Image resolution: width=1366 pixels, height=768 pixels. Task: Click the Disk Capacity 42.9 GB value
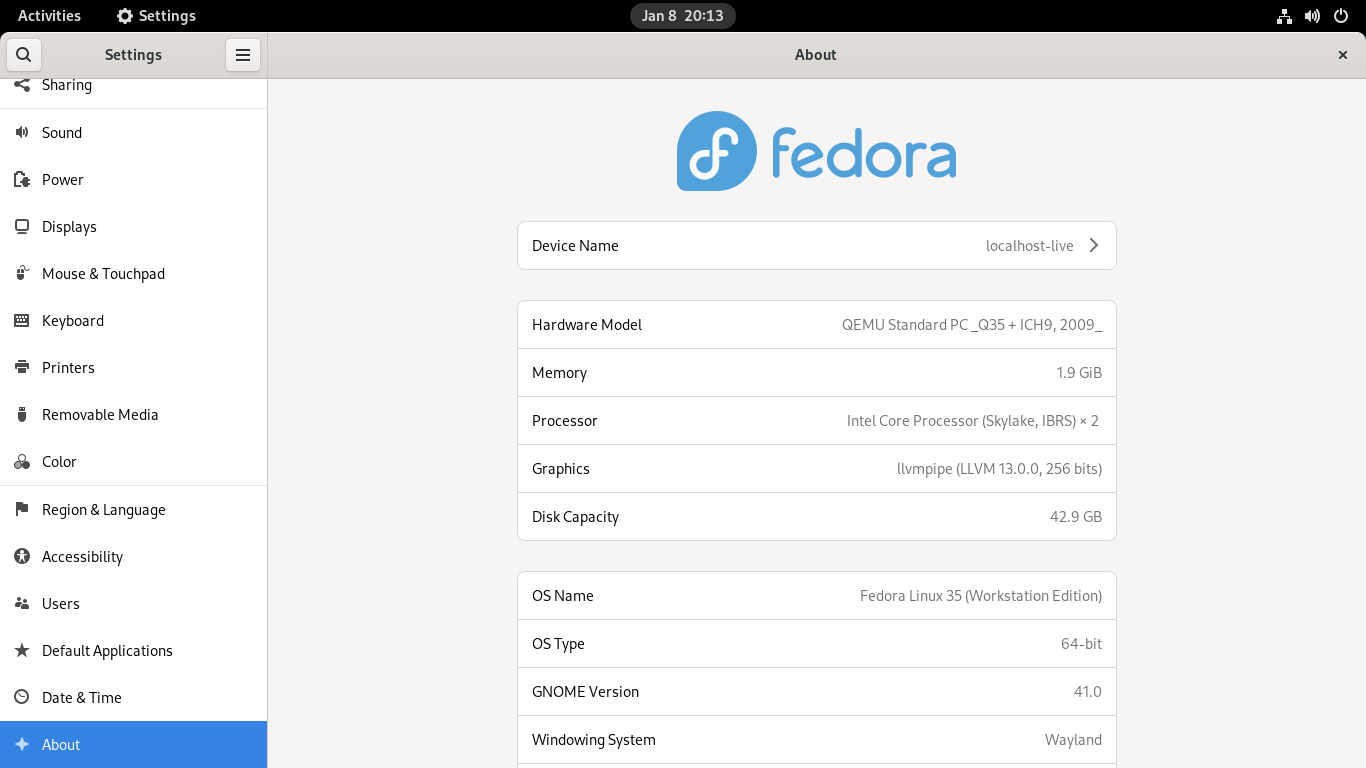click(1076, 517)
